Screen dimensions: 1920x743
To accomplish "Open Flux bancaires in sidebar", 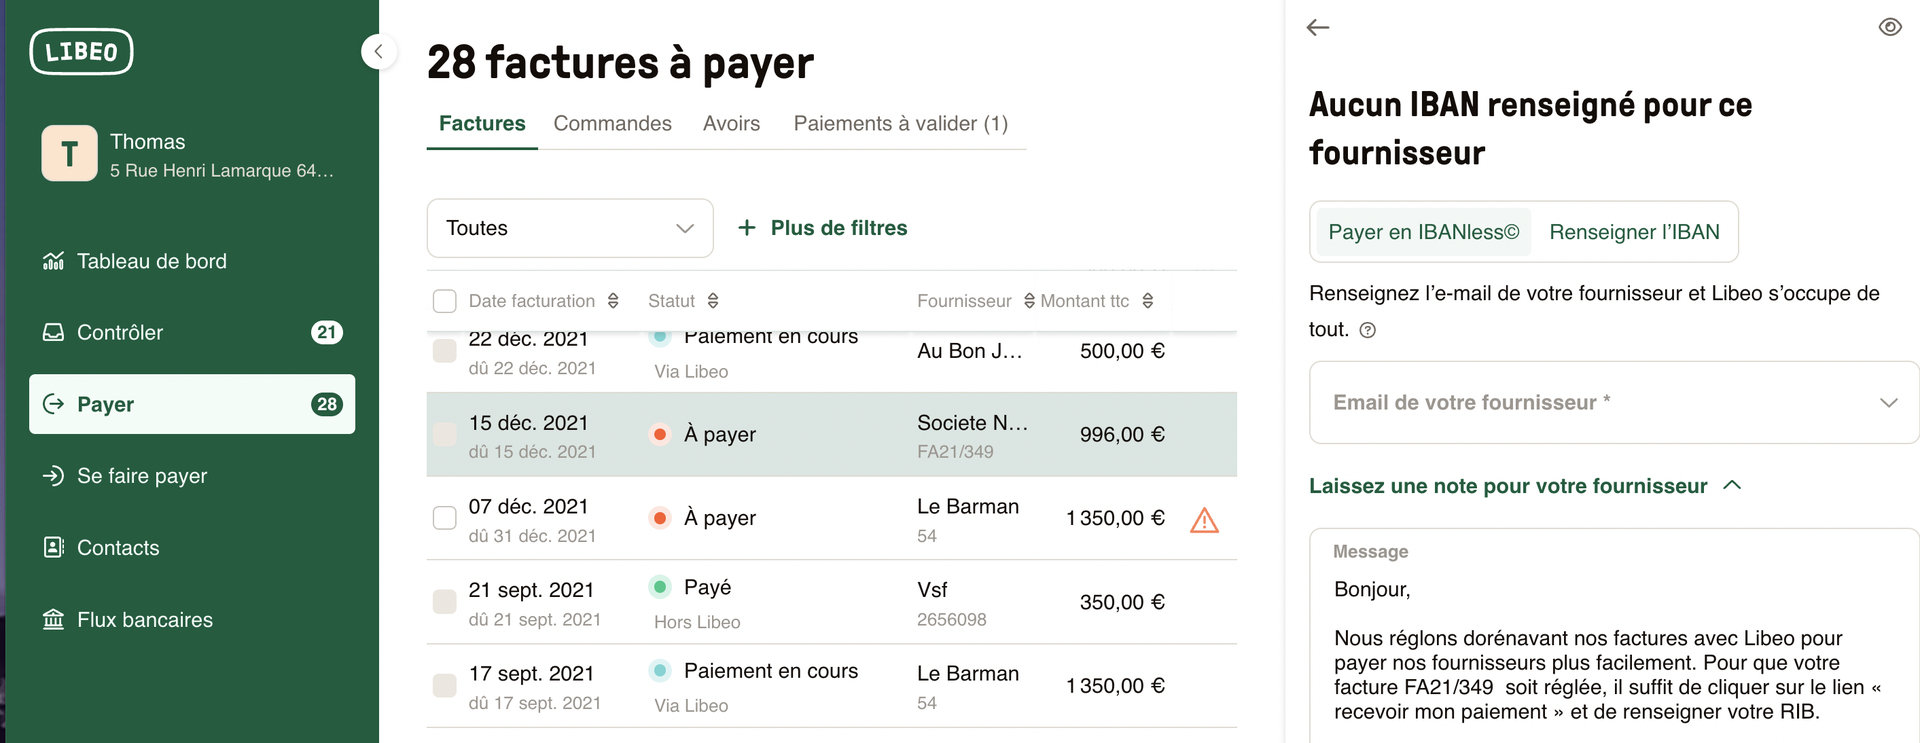I will (x=144, y=620).
